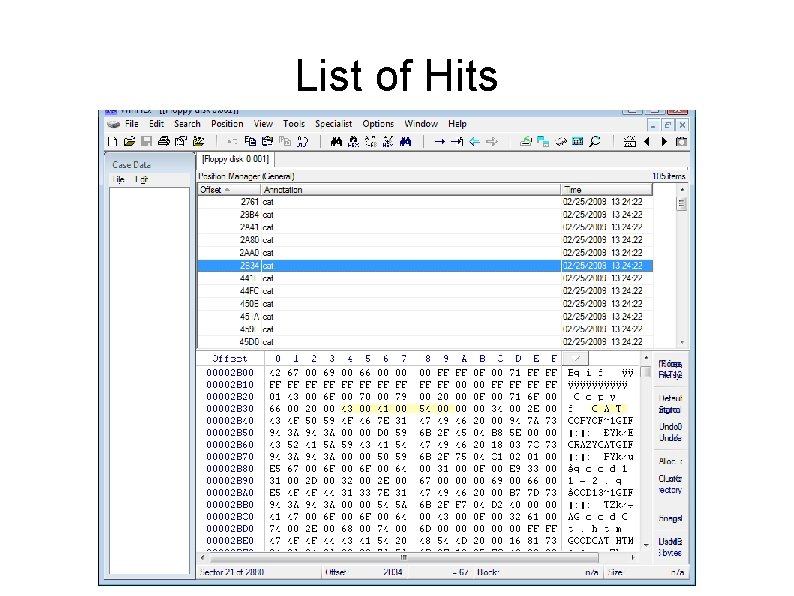
Task: Click the hex view vertical scrollbar down arrow
Action: pyautogui.click(x=646, y=545)
